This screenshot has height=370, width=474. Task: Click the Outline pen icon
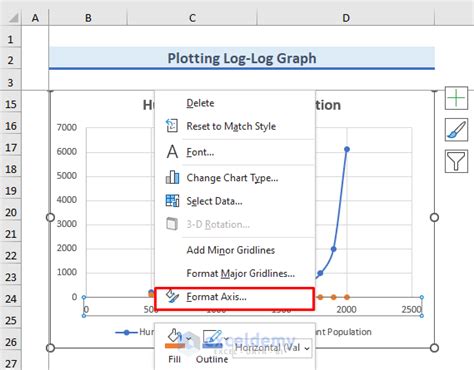[212, 339]
